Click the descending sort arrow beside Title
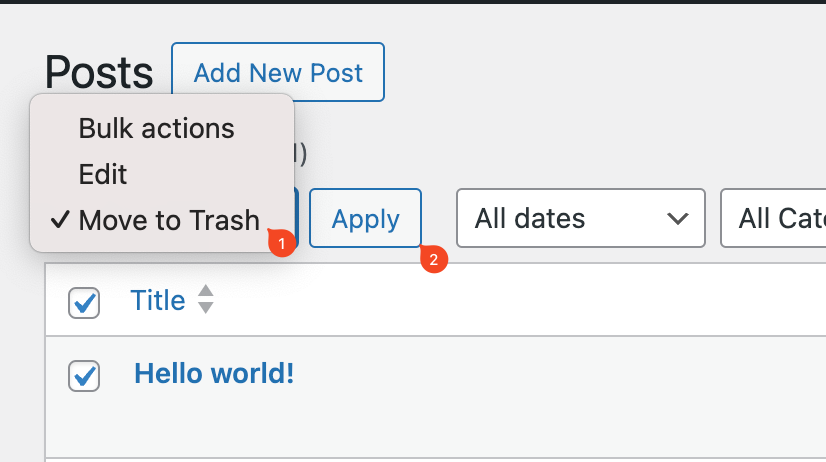This screenshot has height=462, width=826. 205,308
